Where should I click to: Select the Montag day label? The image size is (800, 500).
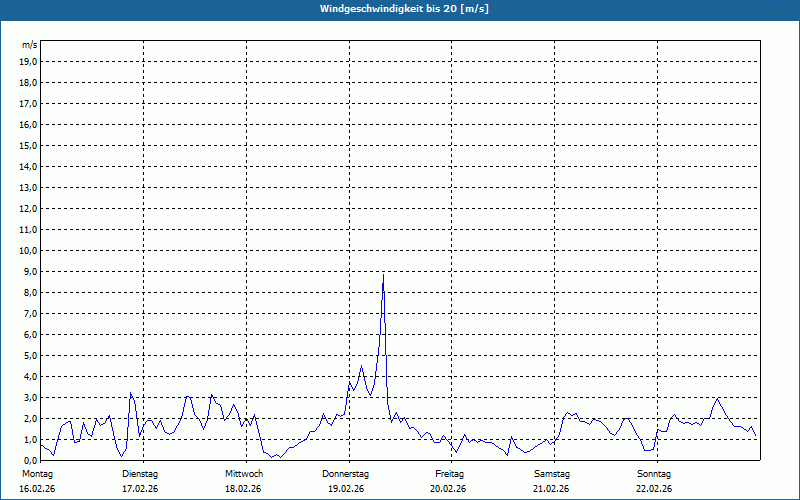37,473
